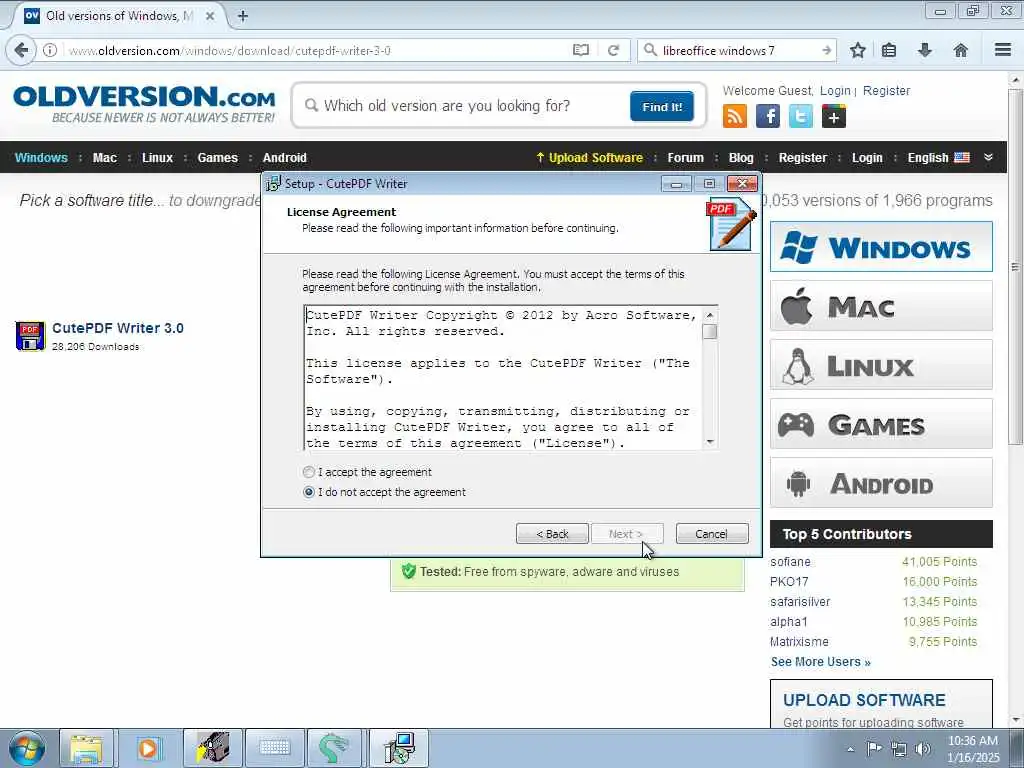Click the header Register link

click(x=886, y=91)
